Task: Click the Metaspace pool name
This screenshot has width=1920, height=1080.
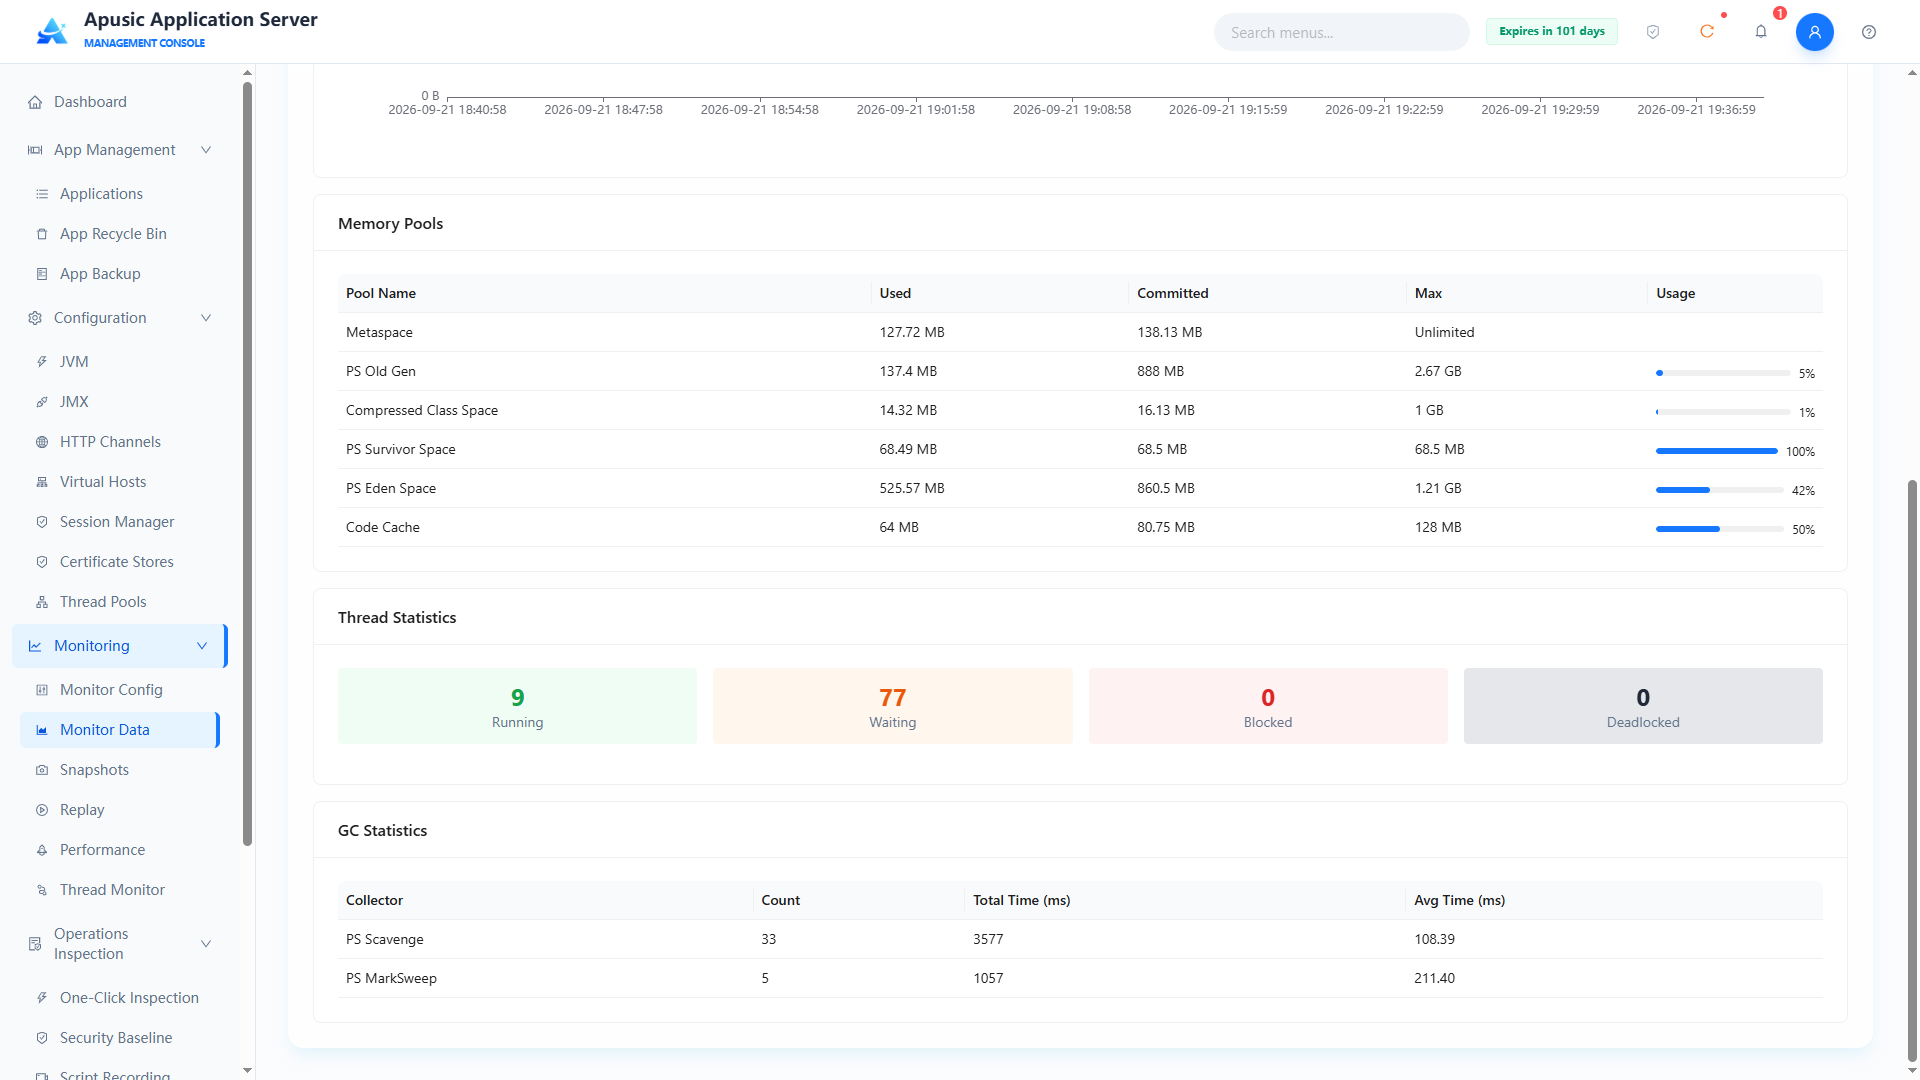Action: (x=379, y=332)
